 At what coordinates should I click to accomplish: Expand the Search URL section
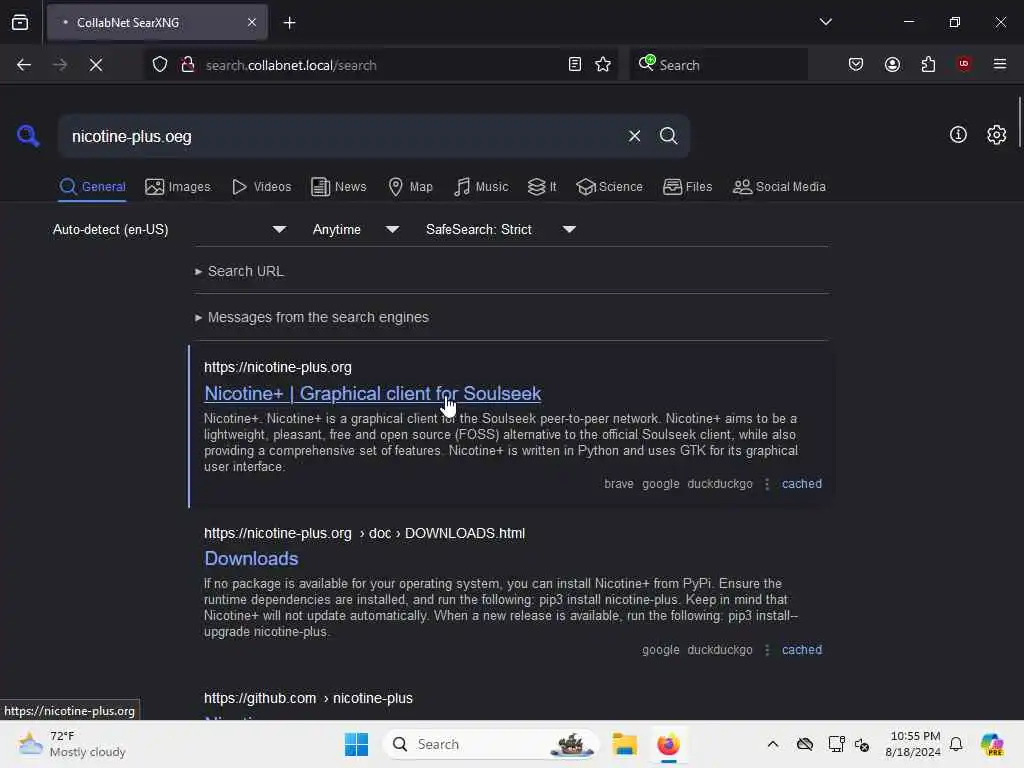(240, 271)
